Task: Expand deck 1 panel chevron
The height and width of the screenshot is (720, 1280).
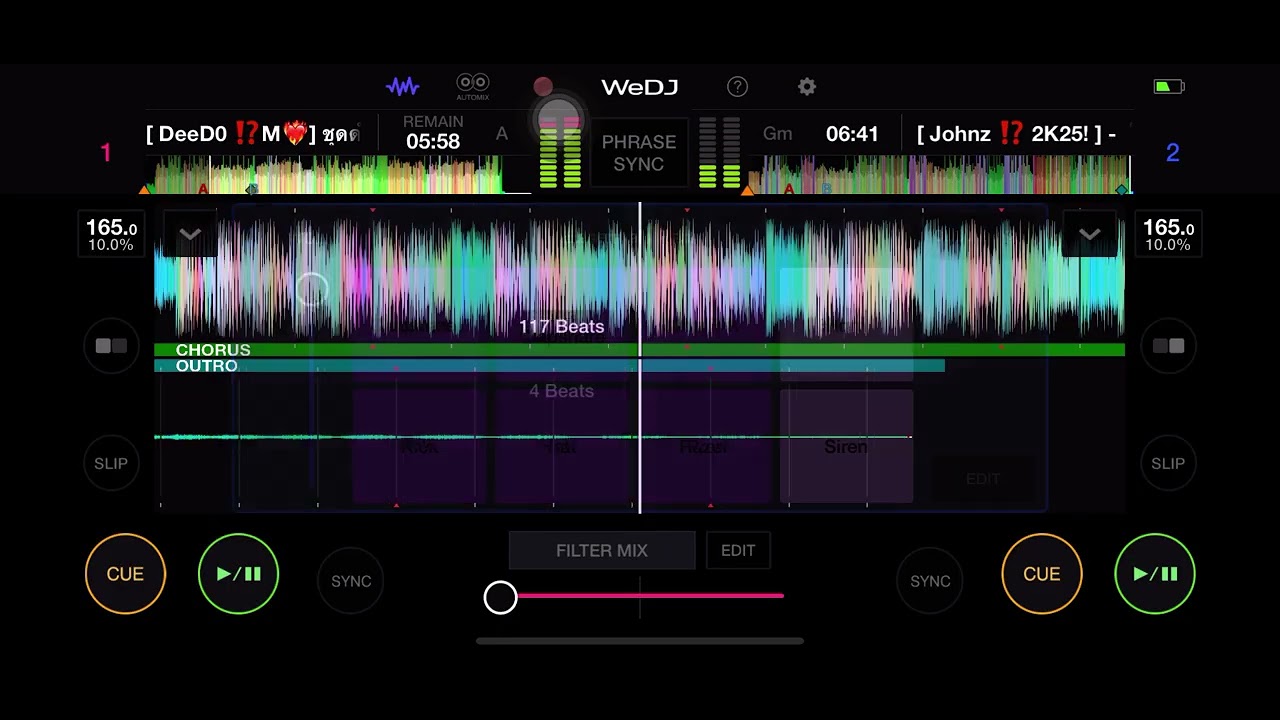Action: [190, 234]
